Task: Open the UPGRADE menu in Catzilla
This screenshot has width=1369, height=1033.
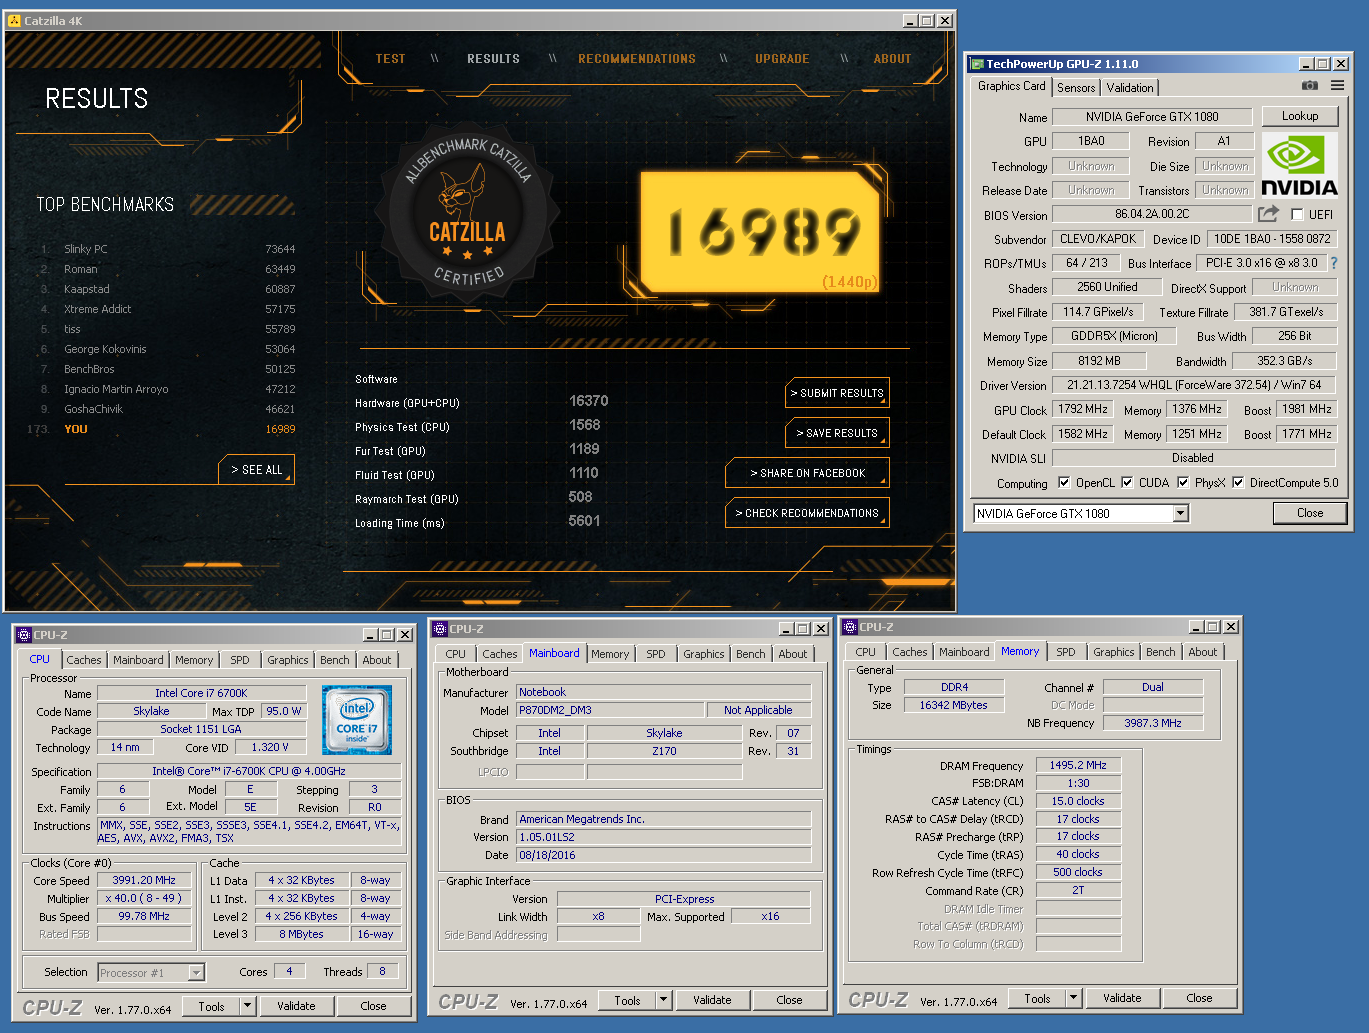Action: point(782,59)
